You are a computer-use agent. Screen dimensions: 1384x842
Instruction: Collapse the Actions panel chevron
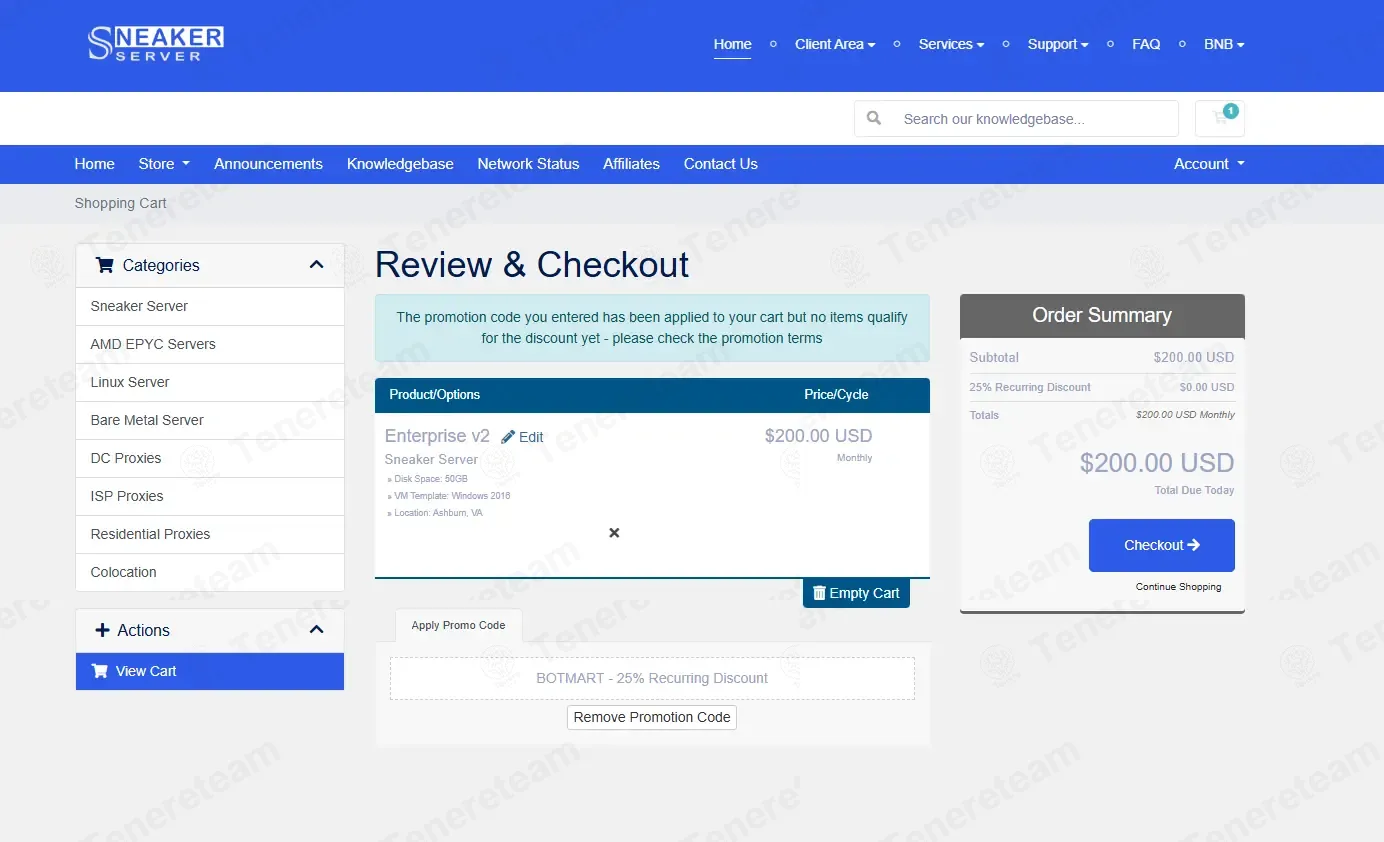317,630
